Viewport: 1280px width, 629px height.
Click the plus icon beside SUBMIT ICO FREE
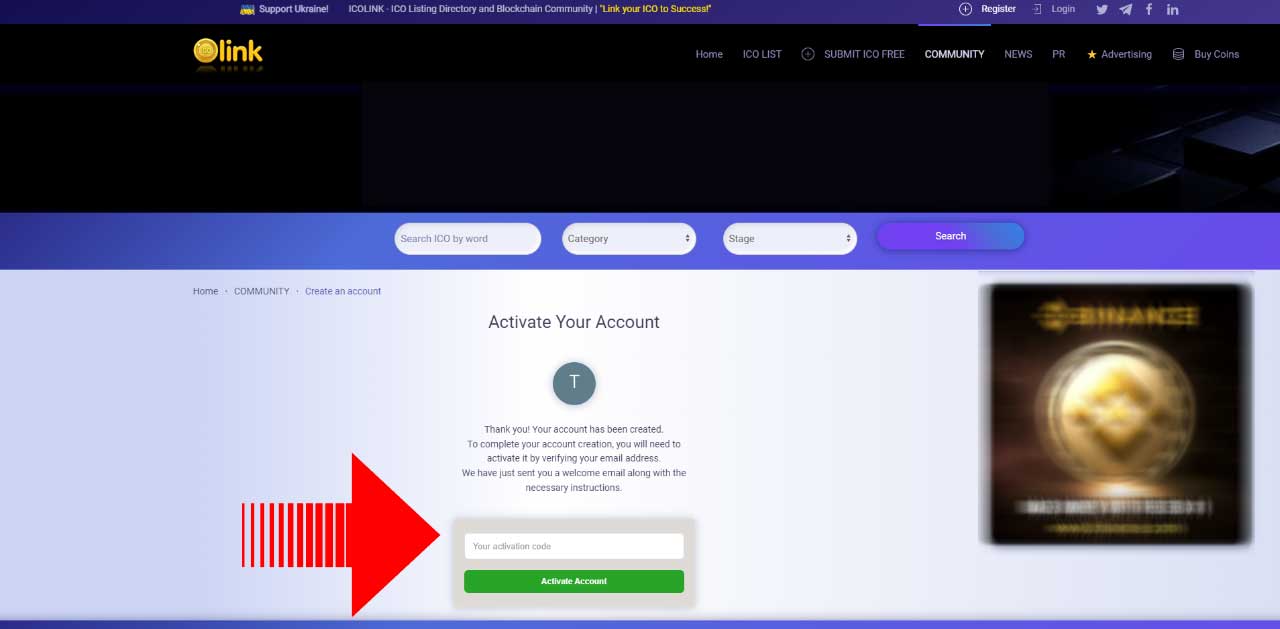(x=808, y=54)
